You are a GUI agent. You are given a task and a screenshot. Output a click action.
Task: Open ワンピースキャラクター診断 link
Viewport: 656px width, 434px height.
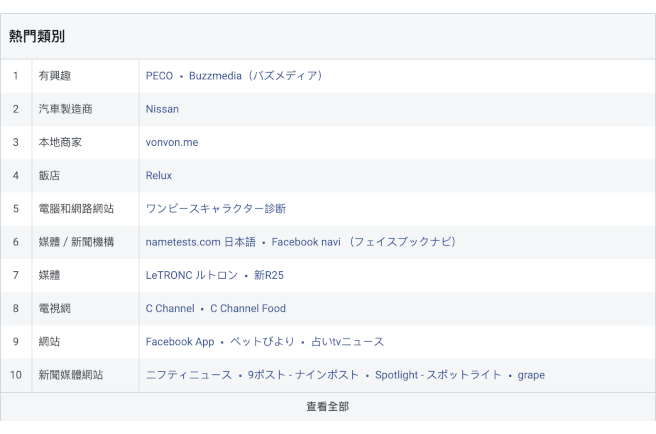215,208
